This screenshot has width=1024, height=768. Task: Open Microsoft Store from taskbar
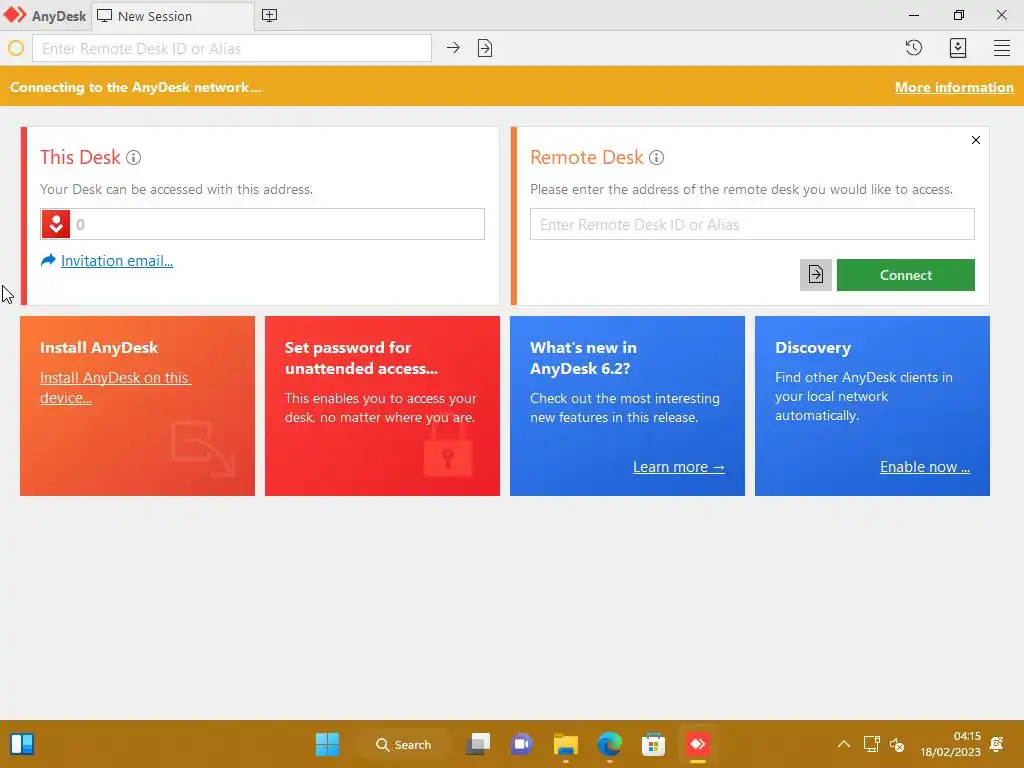click(x=653, y=744)
